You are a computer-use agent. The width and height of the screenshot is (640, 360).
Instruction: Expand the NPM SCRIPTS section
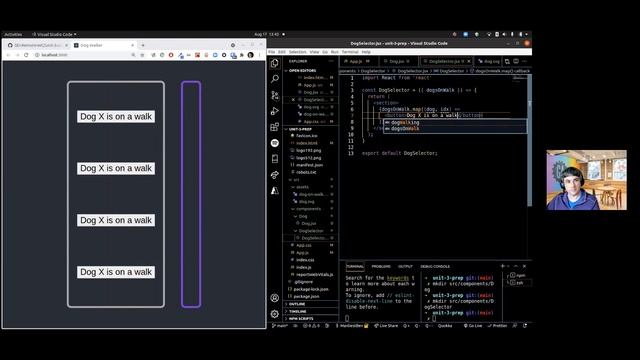pyautogui.click(x=310, y=319)
